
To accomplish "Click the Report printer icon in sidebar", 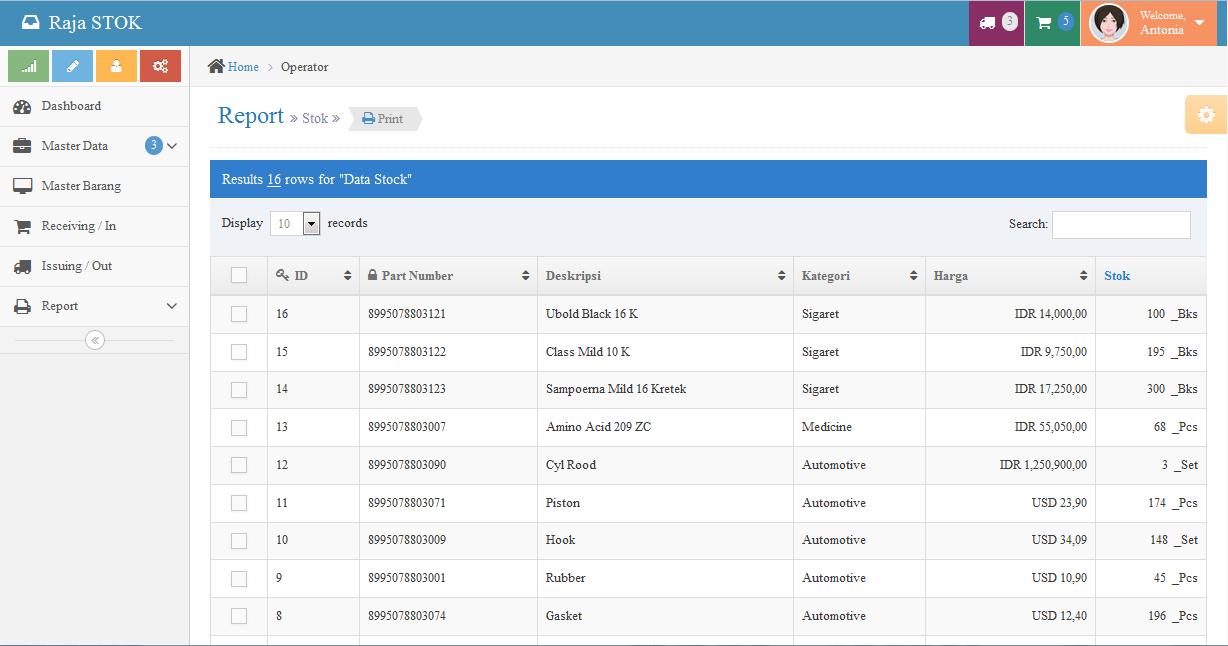I will (22, 306).
